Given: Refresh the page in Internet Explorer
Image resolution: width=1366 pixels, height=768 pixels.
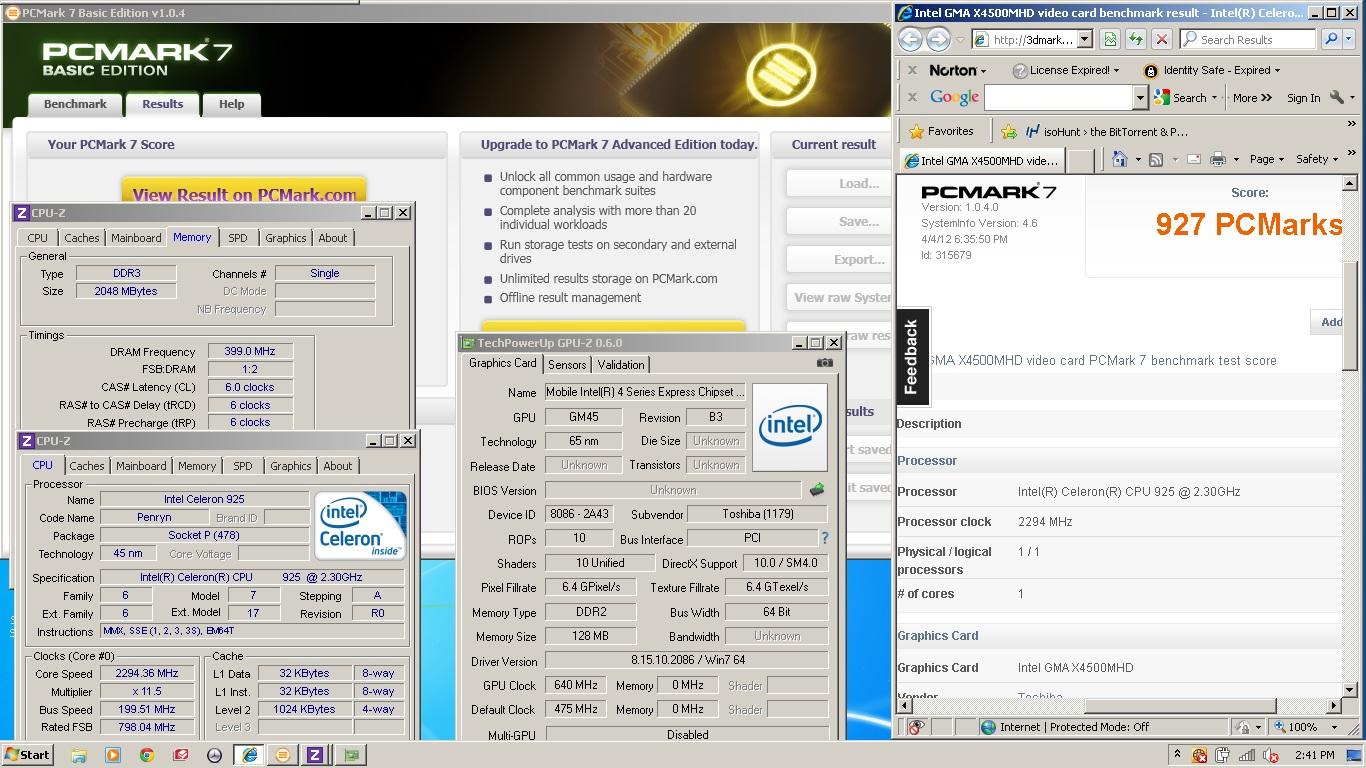Looking at the screenshot, I should coord(1135,39).
